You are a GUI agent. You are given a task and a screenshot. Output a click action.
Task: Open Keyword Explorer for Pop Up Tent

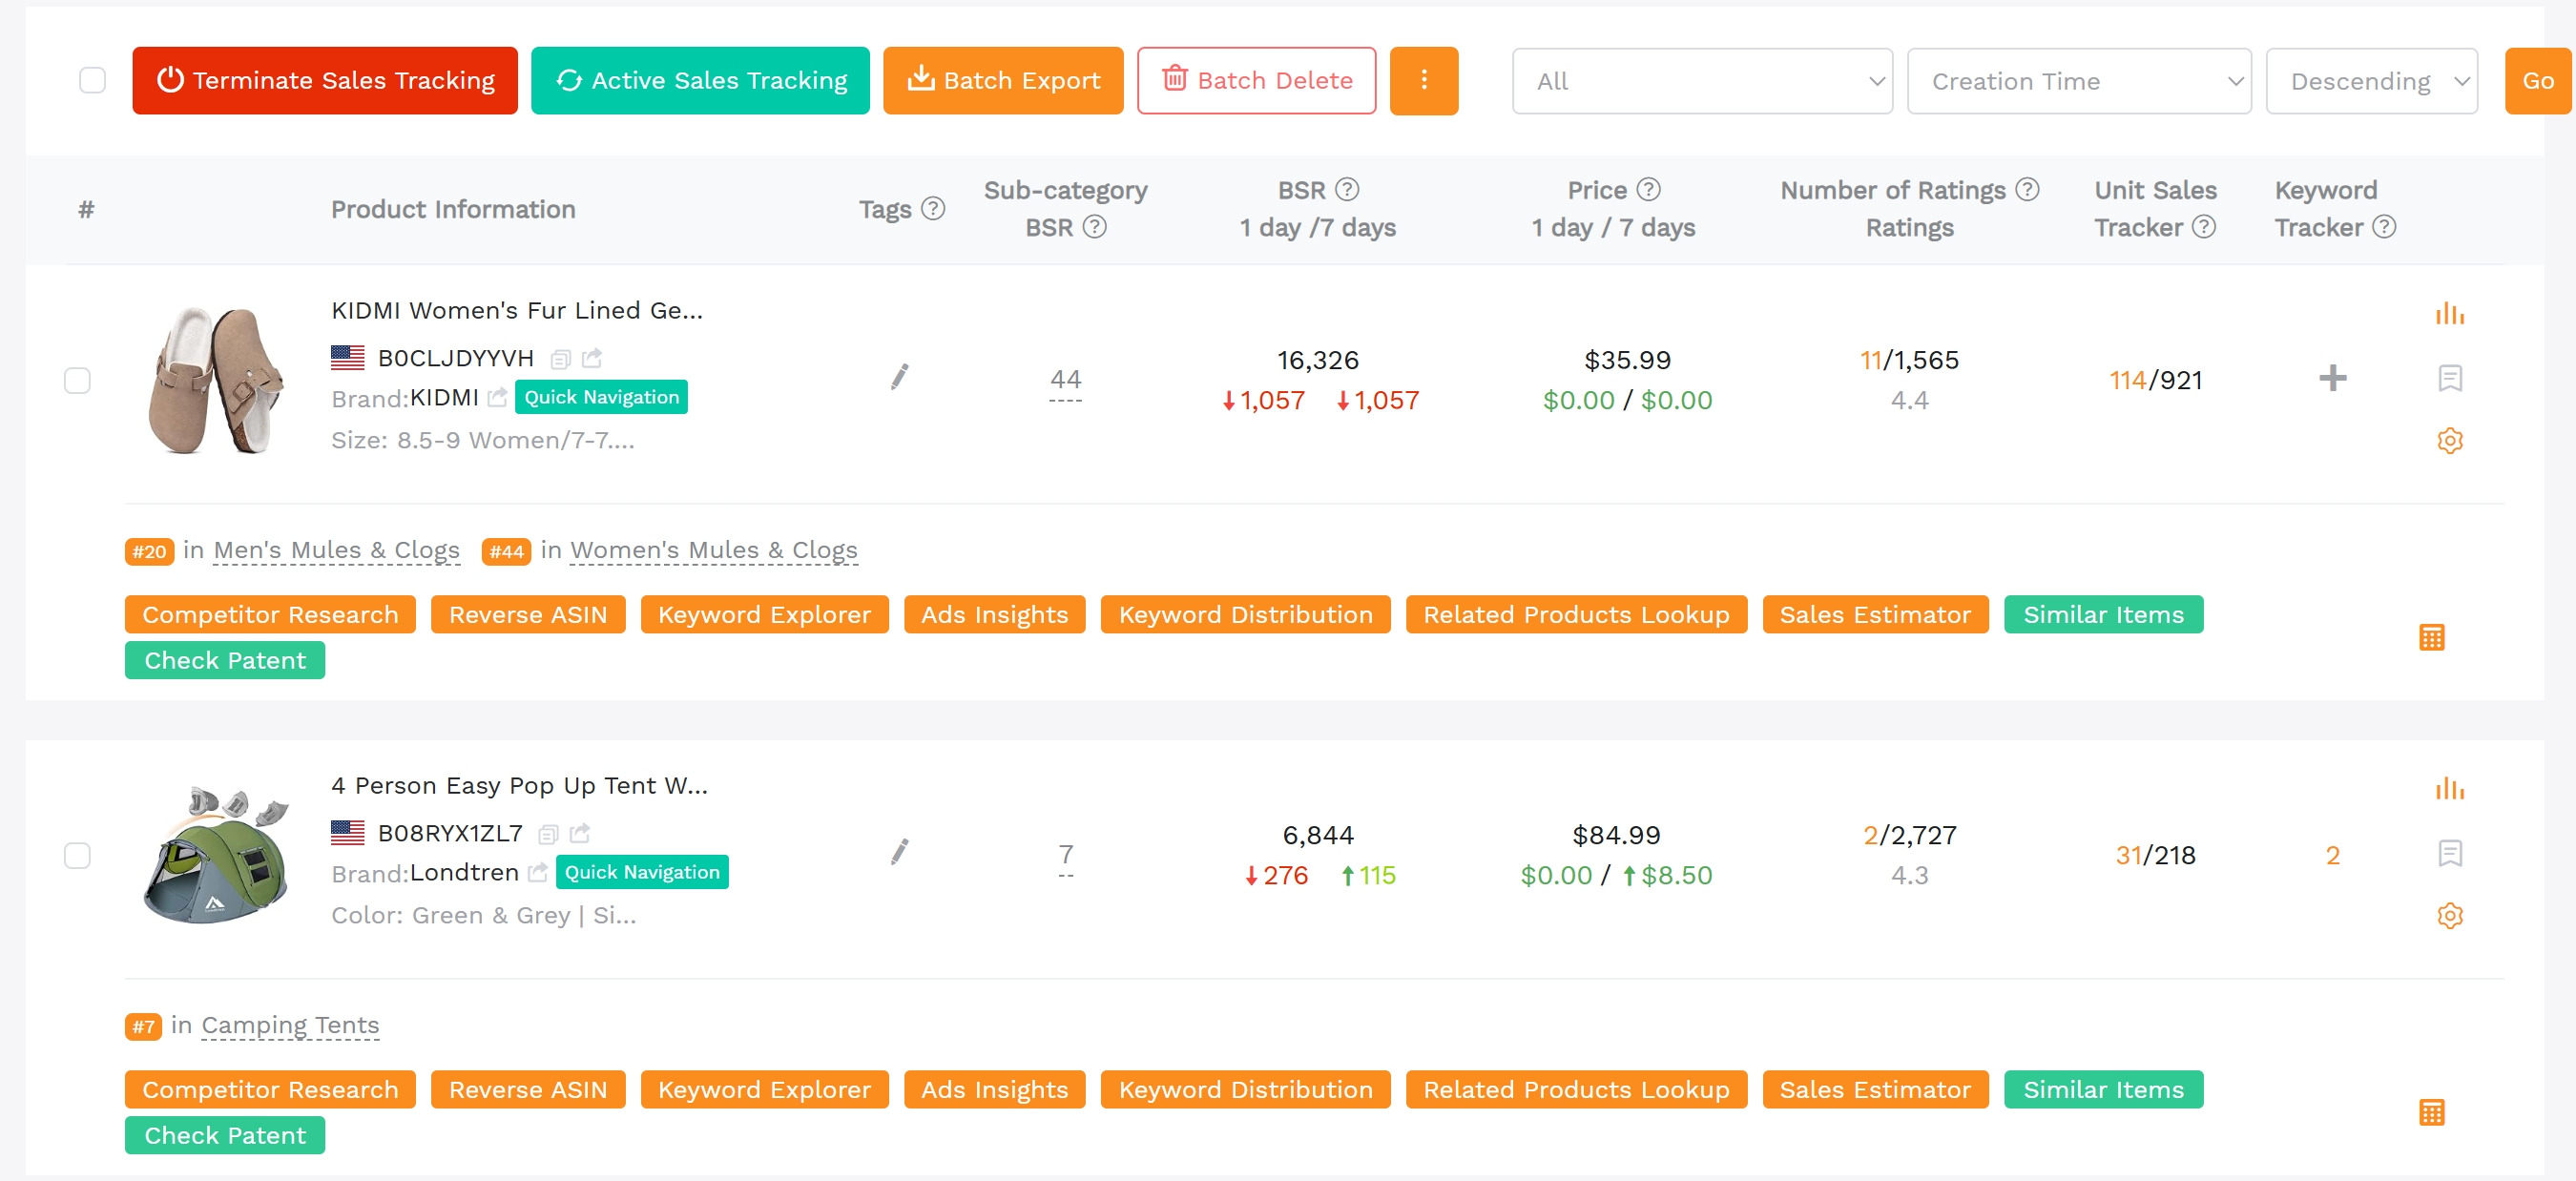point(764,1089)
